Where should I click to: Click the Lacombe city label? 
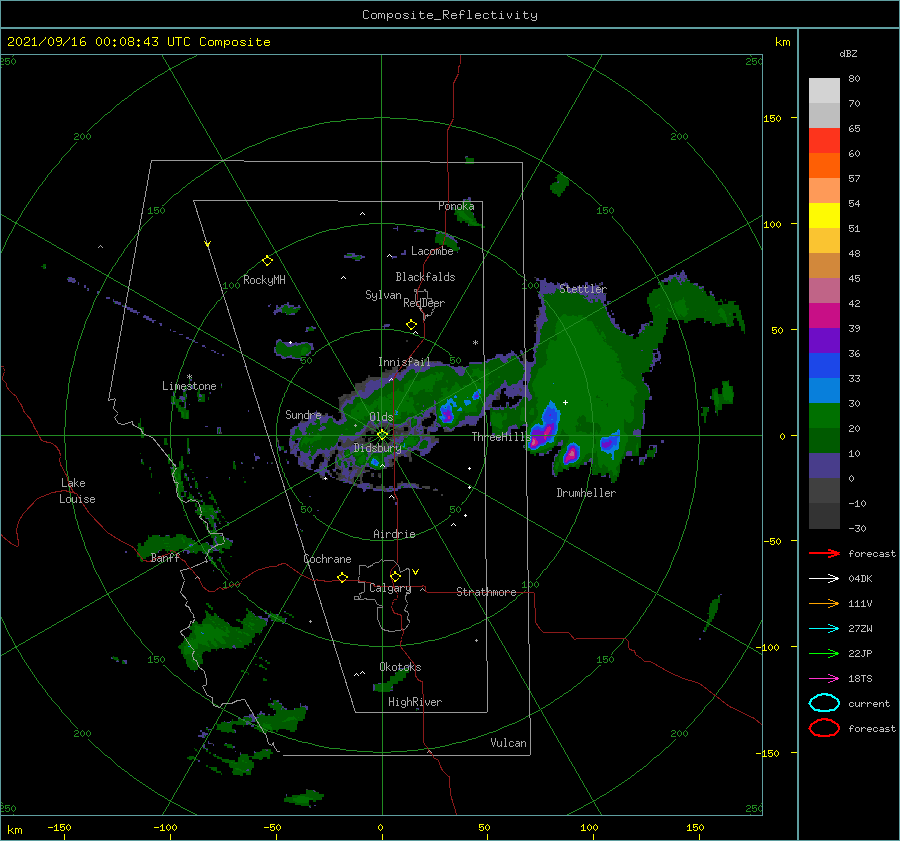tap(432, 251)
